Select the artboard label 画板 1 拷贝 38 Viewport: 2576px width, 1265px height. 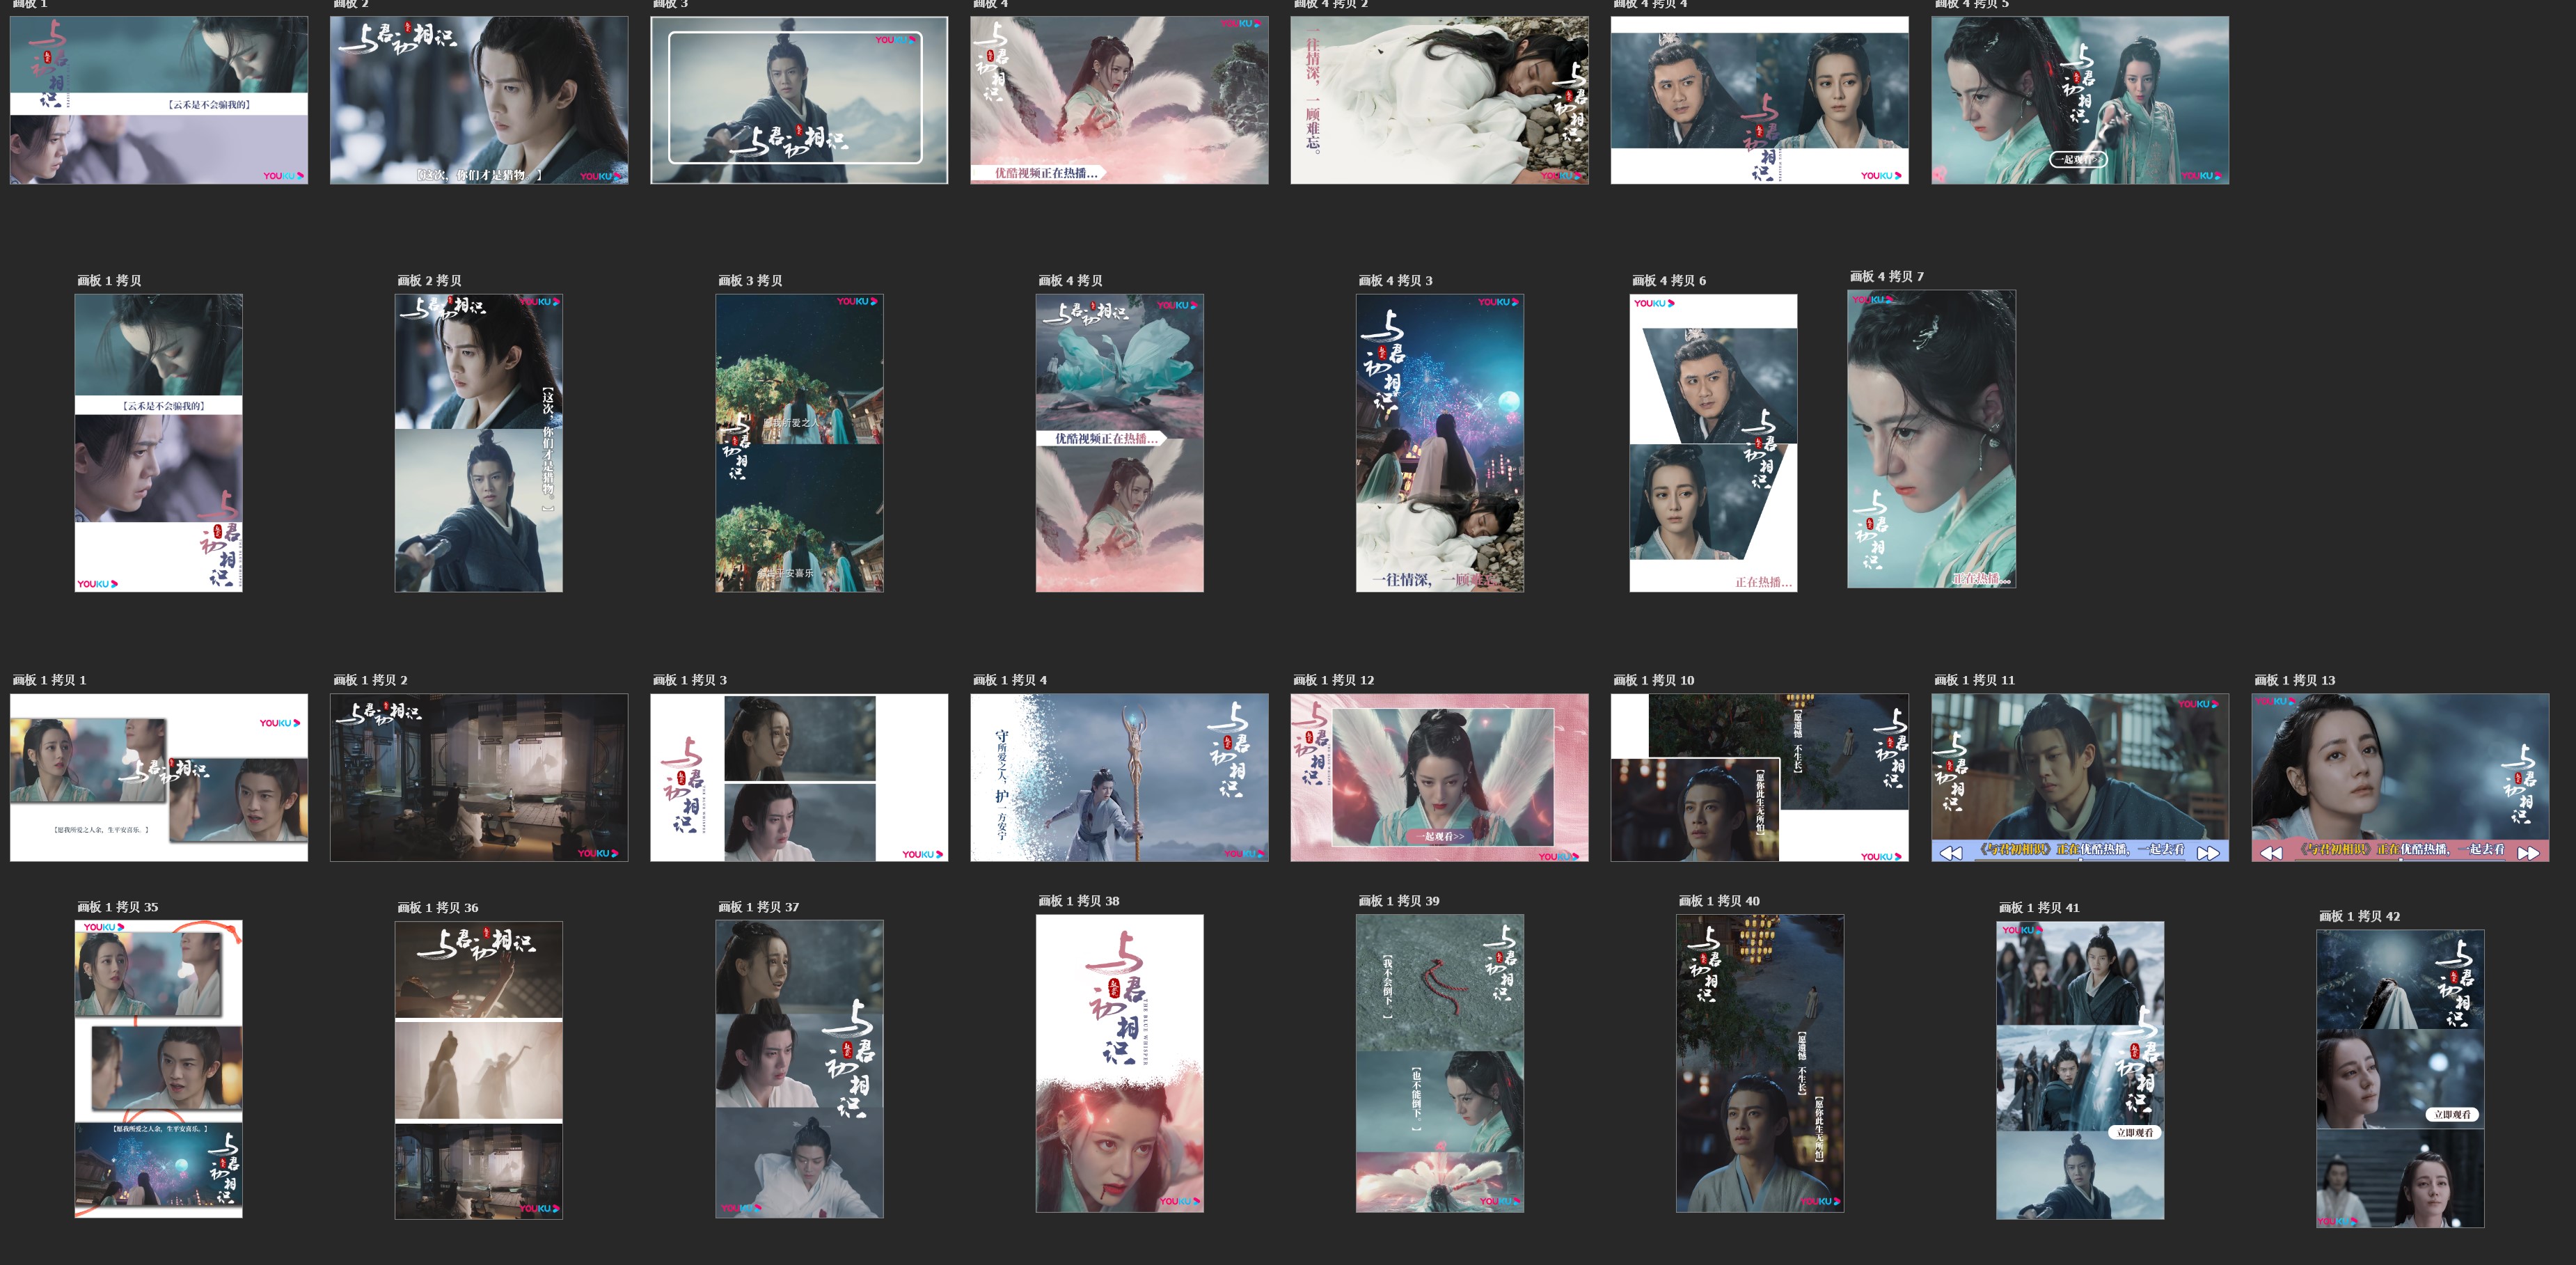(1079, 901)
